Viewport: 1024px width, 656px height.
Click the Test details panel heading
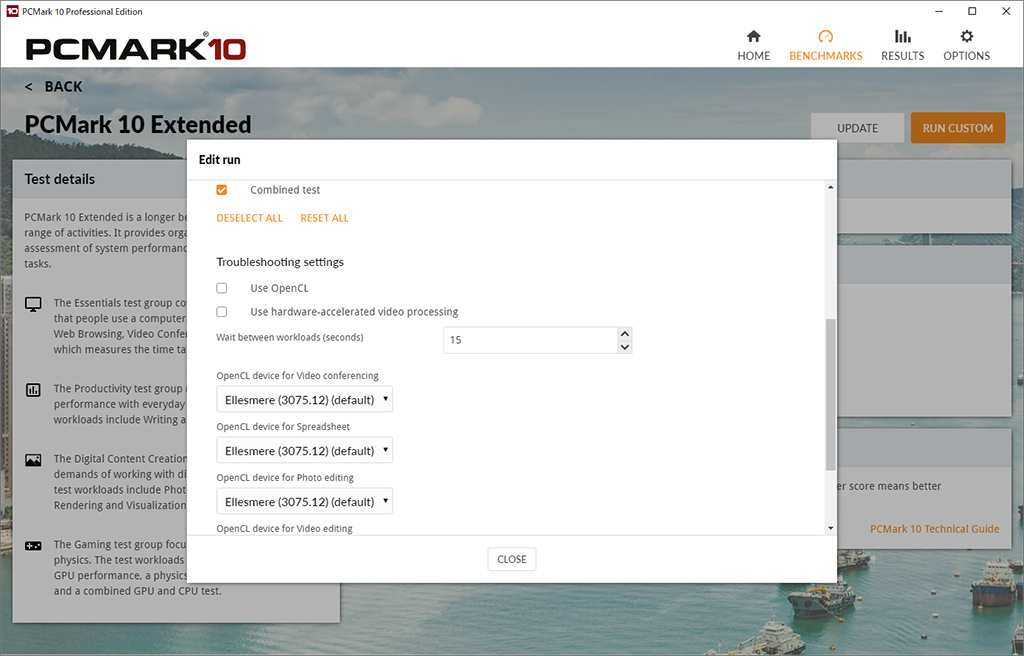[x=59, y=179]
